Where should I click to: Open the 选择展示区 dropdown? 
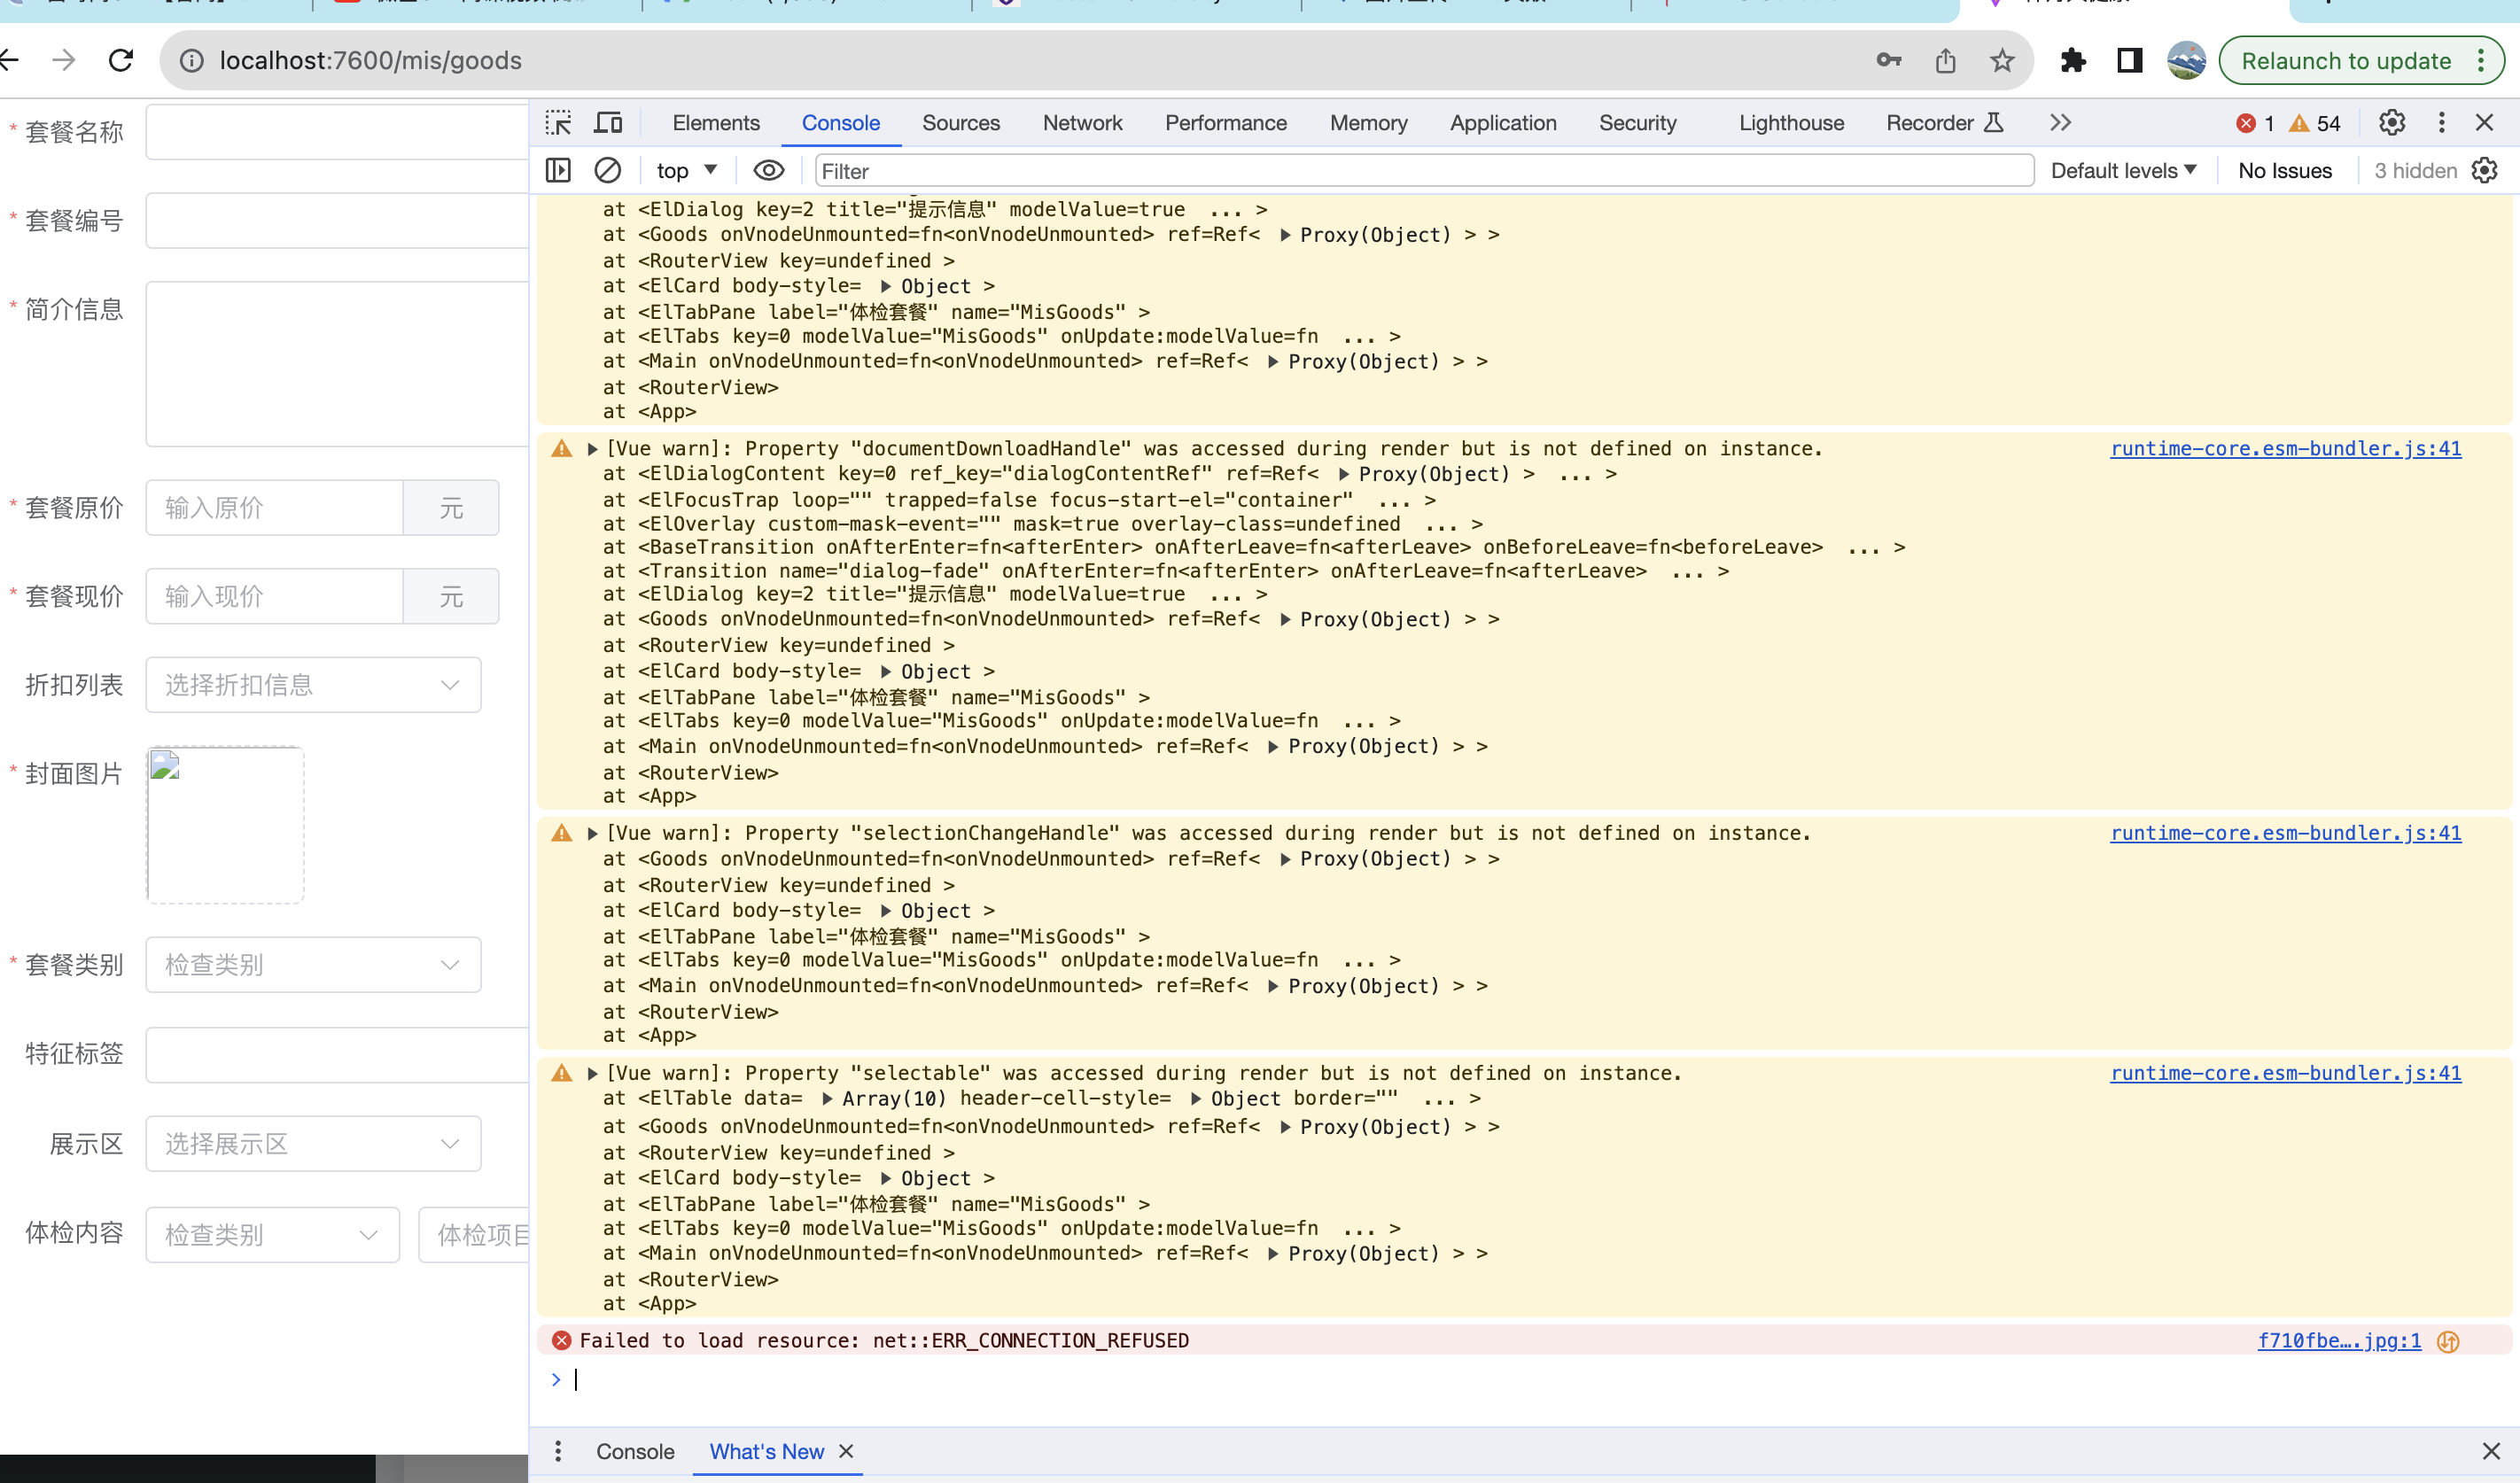coord(313,1144)
